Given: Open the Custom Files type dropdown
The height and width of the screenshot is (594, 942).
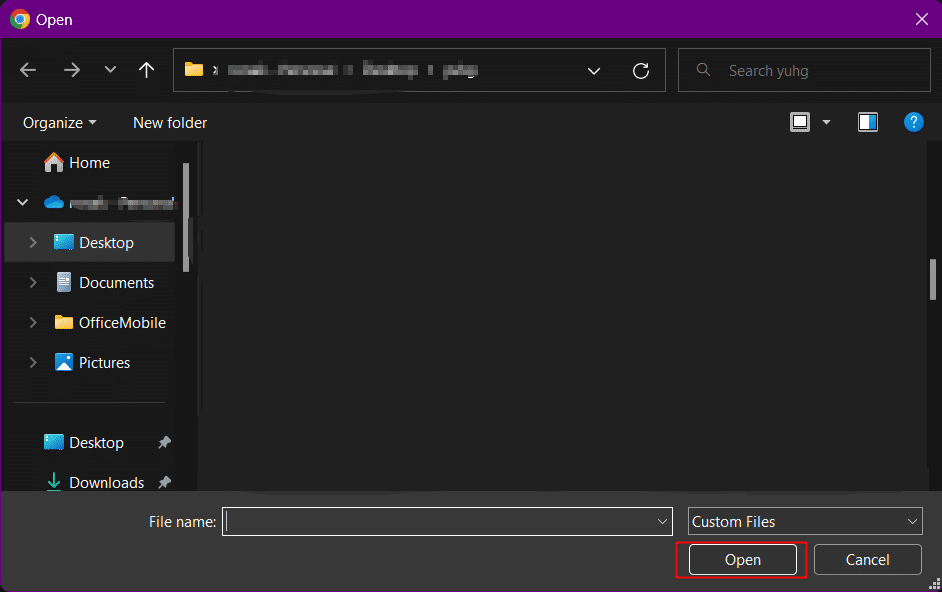Looking at the screenshot, I should (805, 522).
